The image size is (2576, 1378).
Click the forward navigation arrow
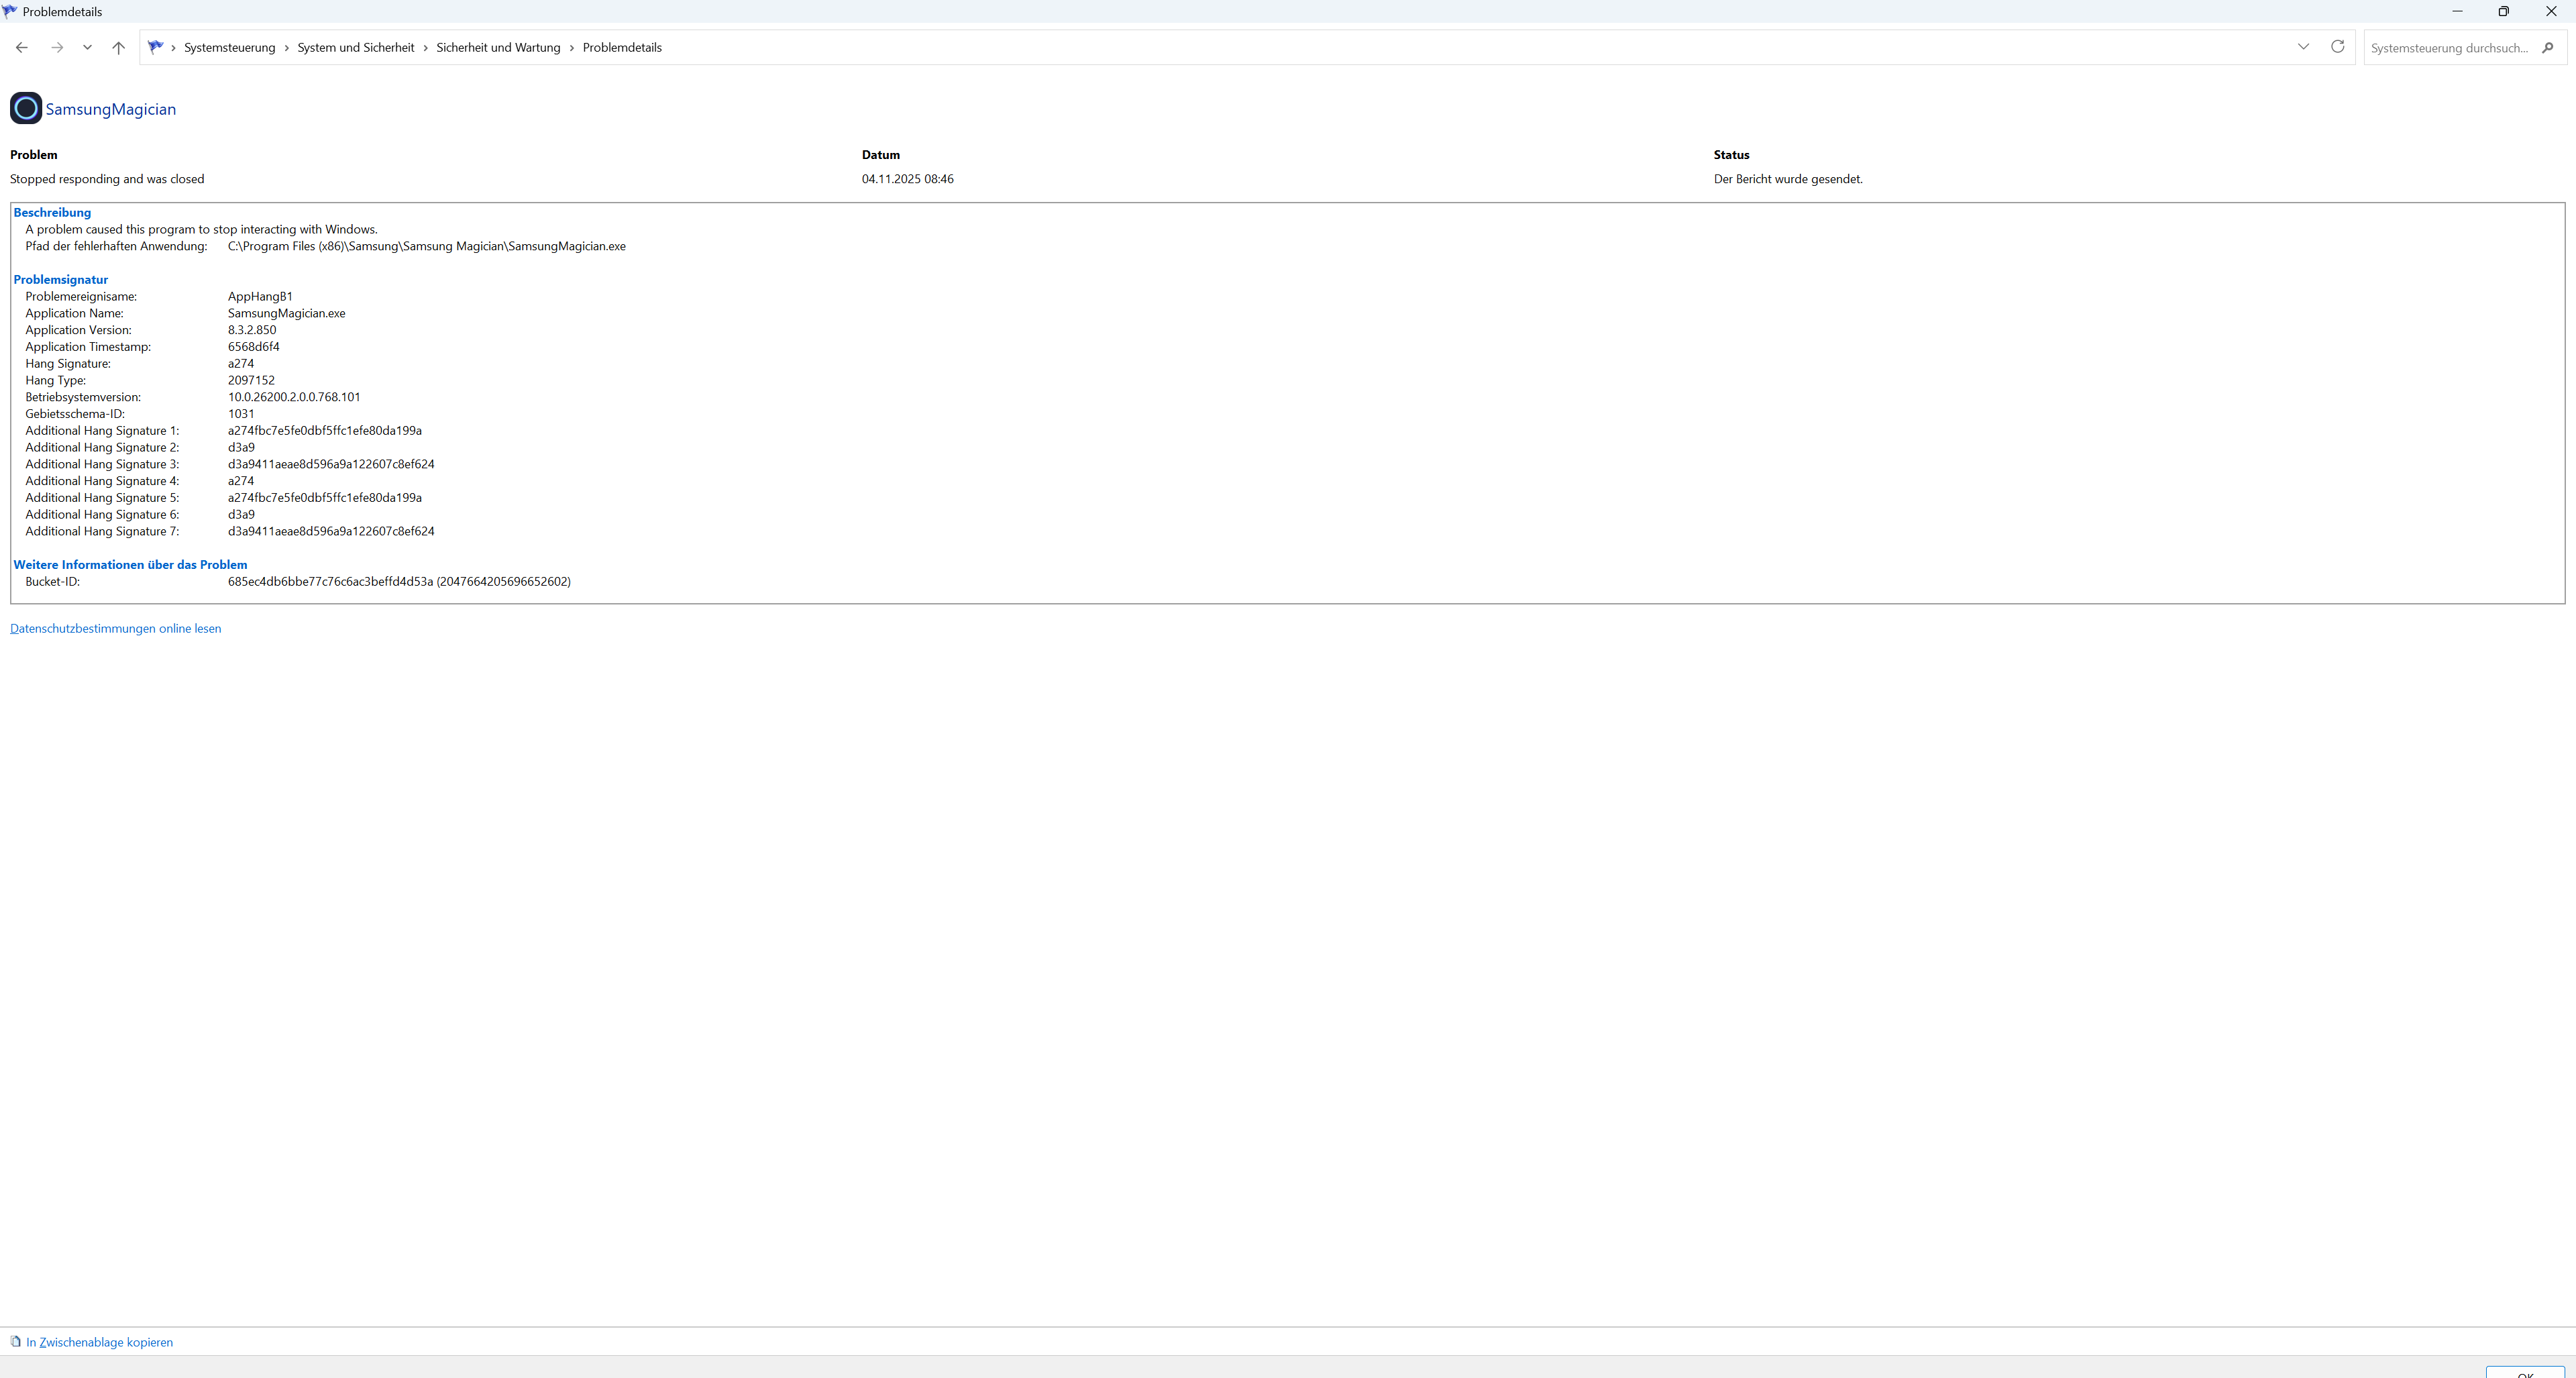pyautogui.click(x=57, y=47)
